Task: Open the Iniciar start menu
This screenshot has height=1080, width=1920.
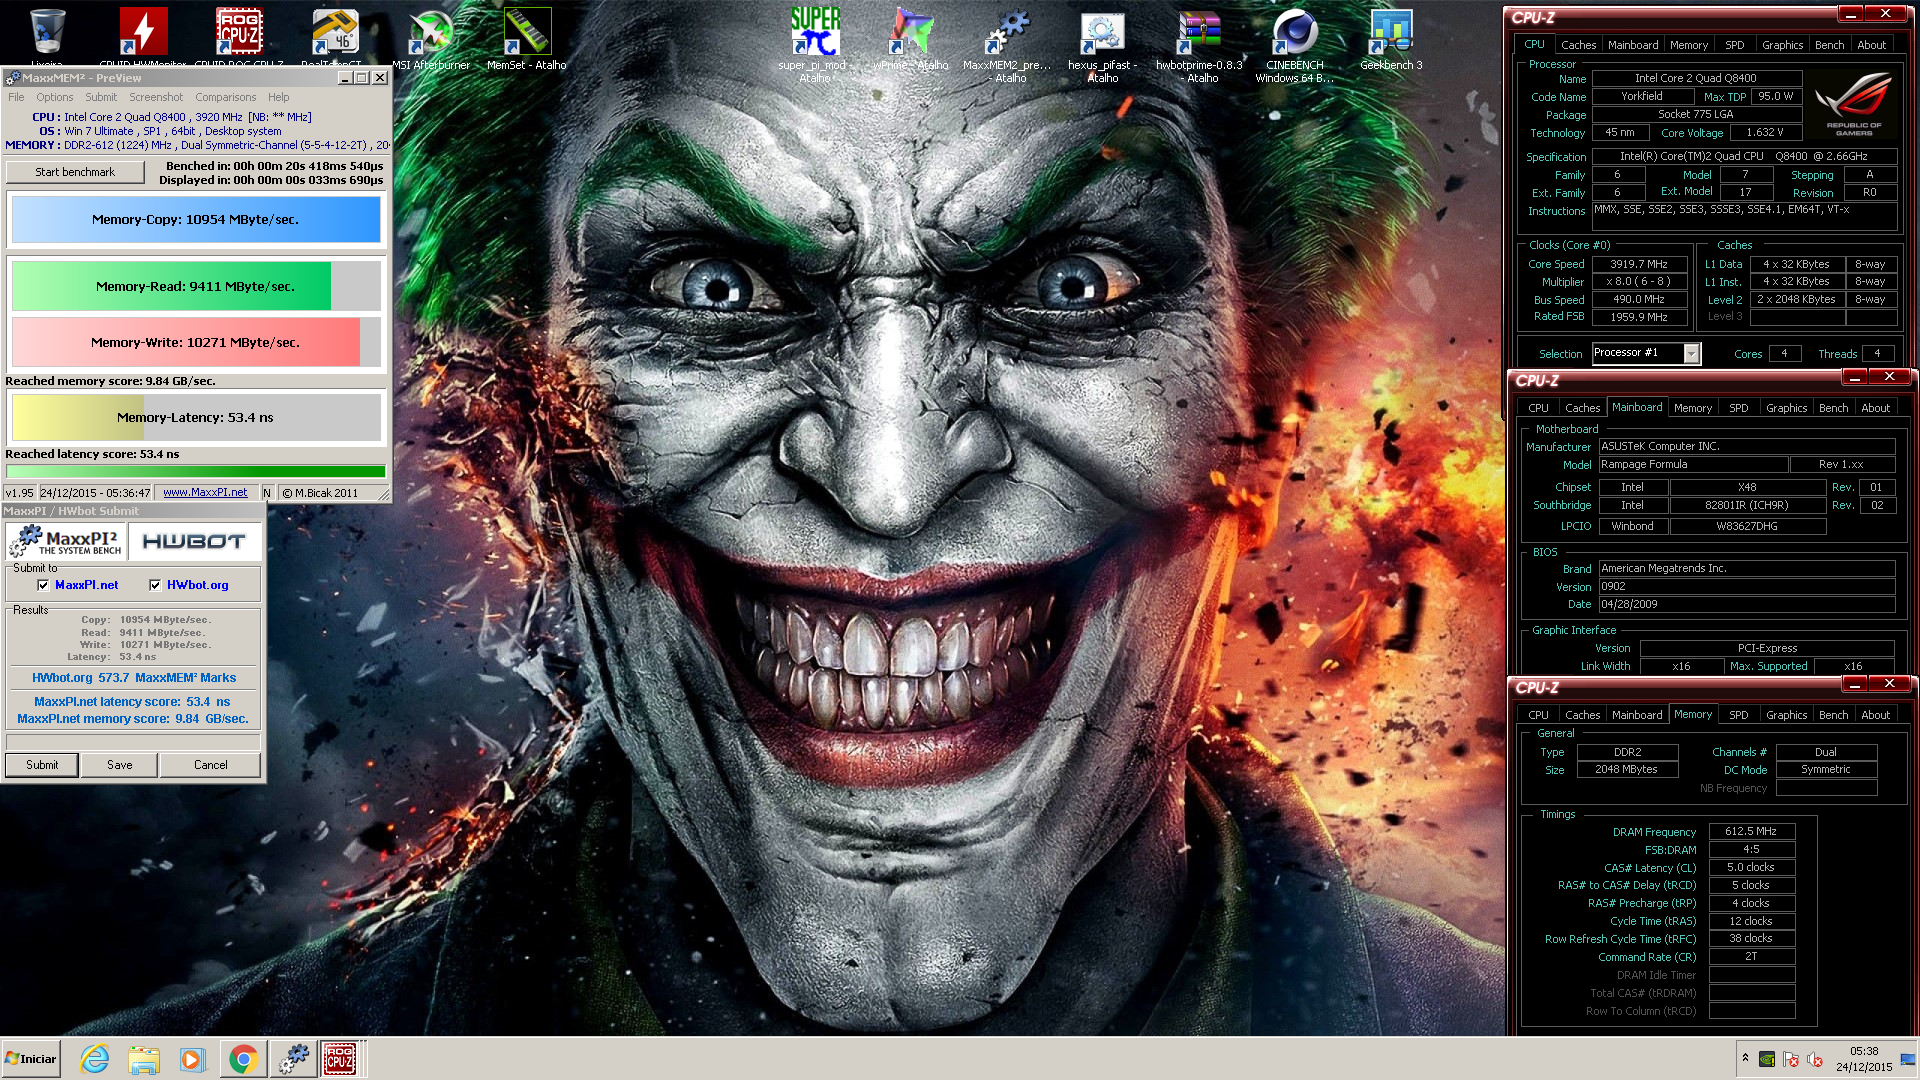Action: (31, 1058)
